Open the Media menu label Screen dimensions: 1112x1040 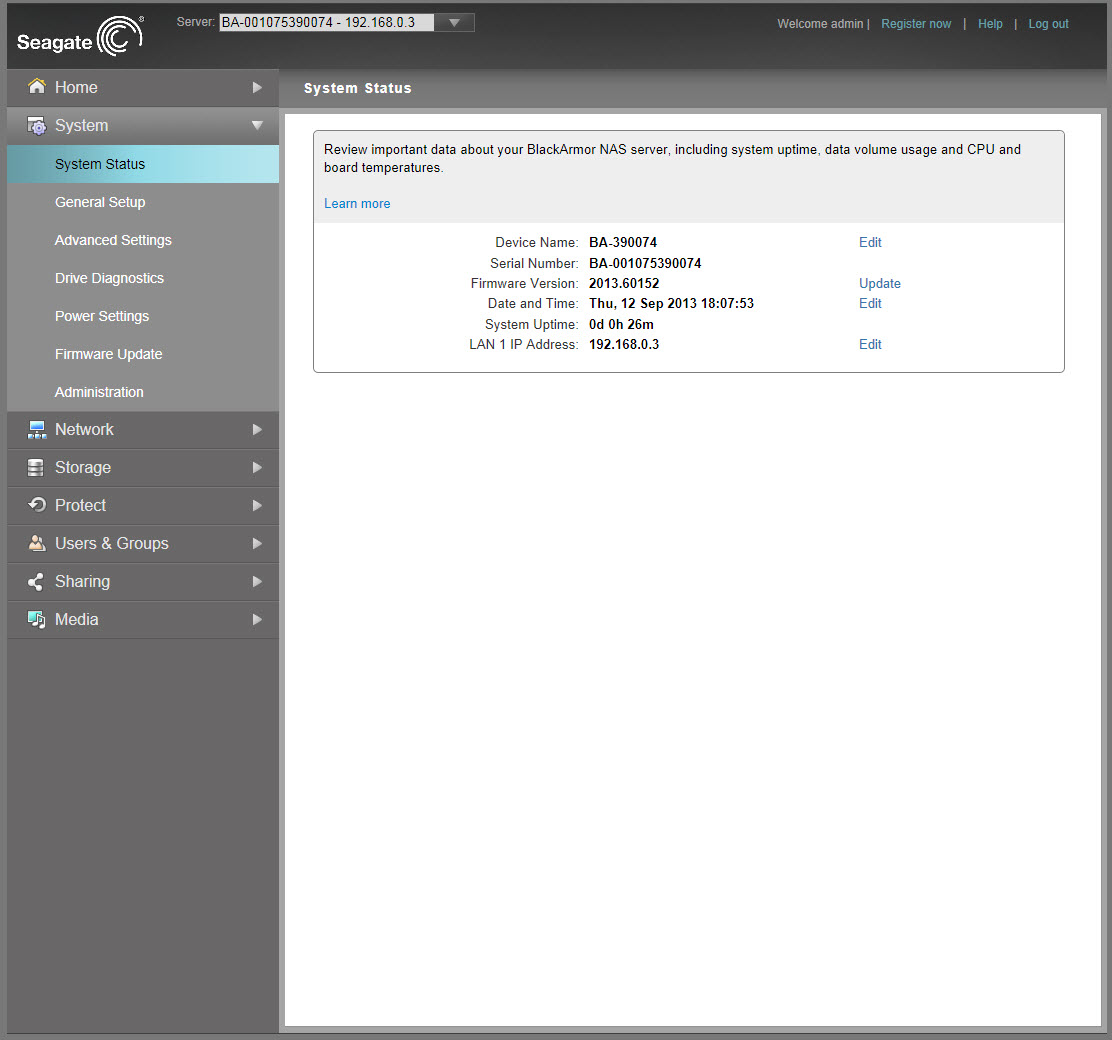(x=77, y=620)
